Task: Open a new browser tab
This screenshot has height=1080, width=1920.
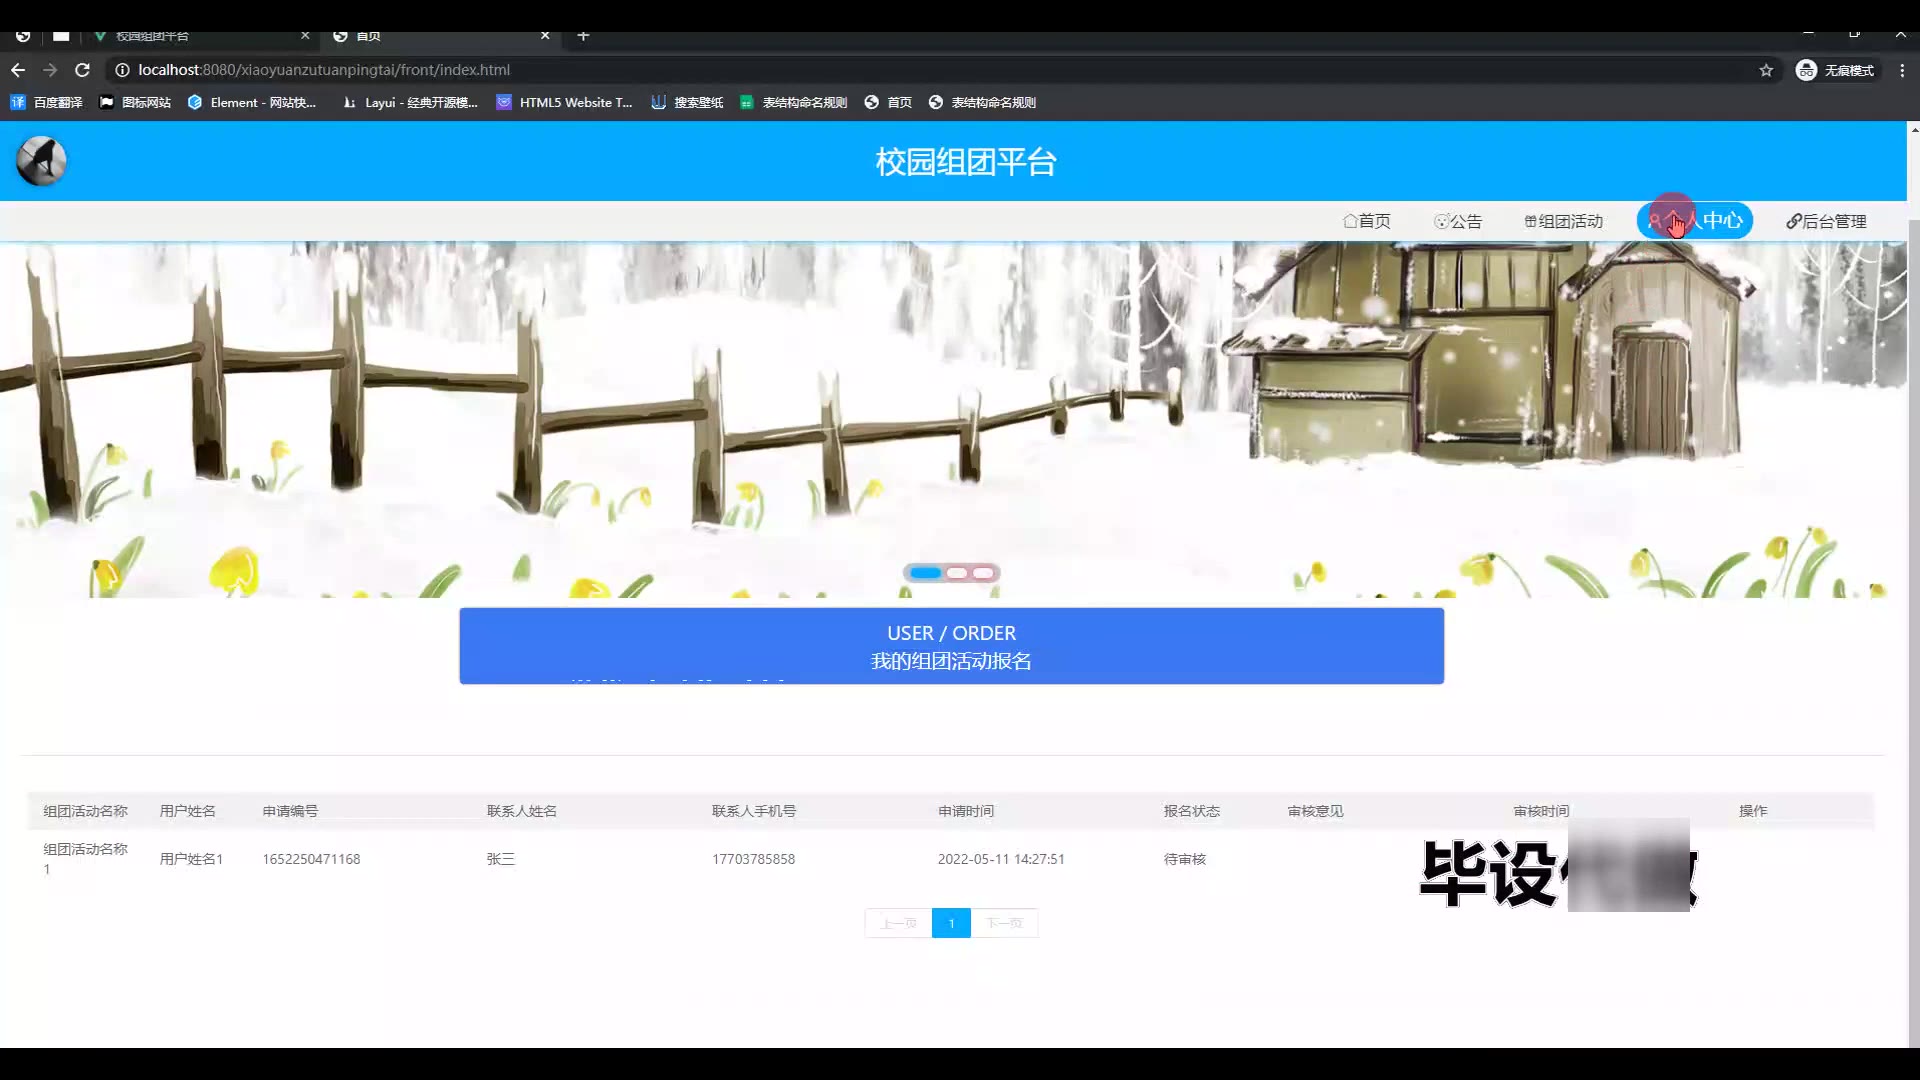Action: (583, 36)
